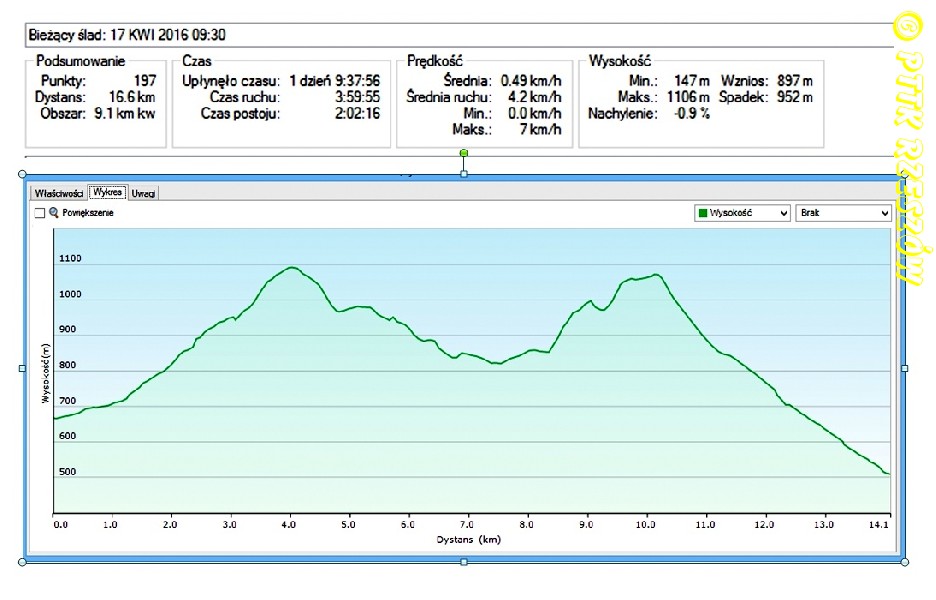Image resolution: width=936 pixels, height=600 pixels.
Task: Click the Dystans (km) axis label
Action: pos(467,539)
